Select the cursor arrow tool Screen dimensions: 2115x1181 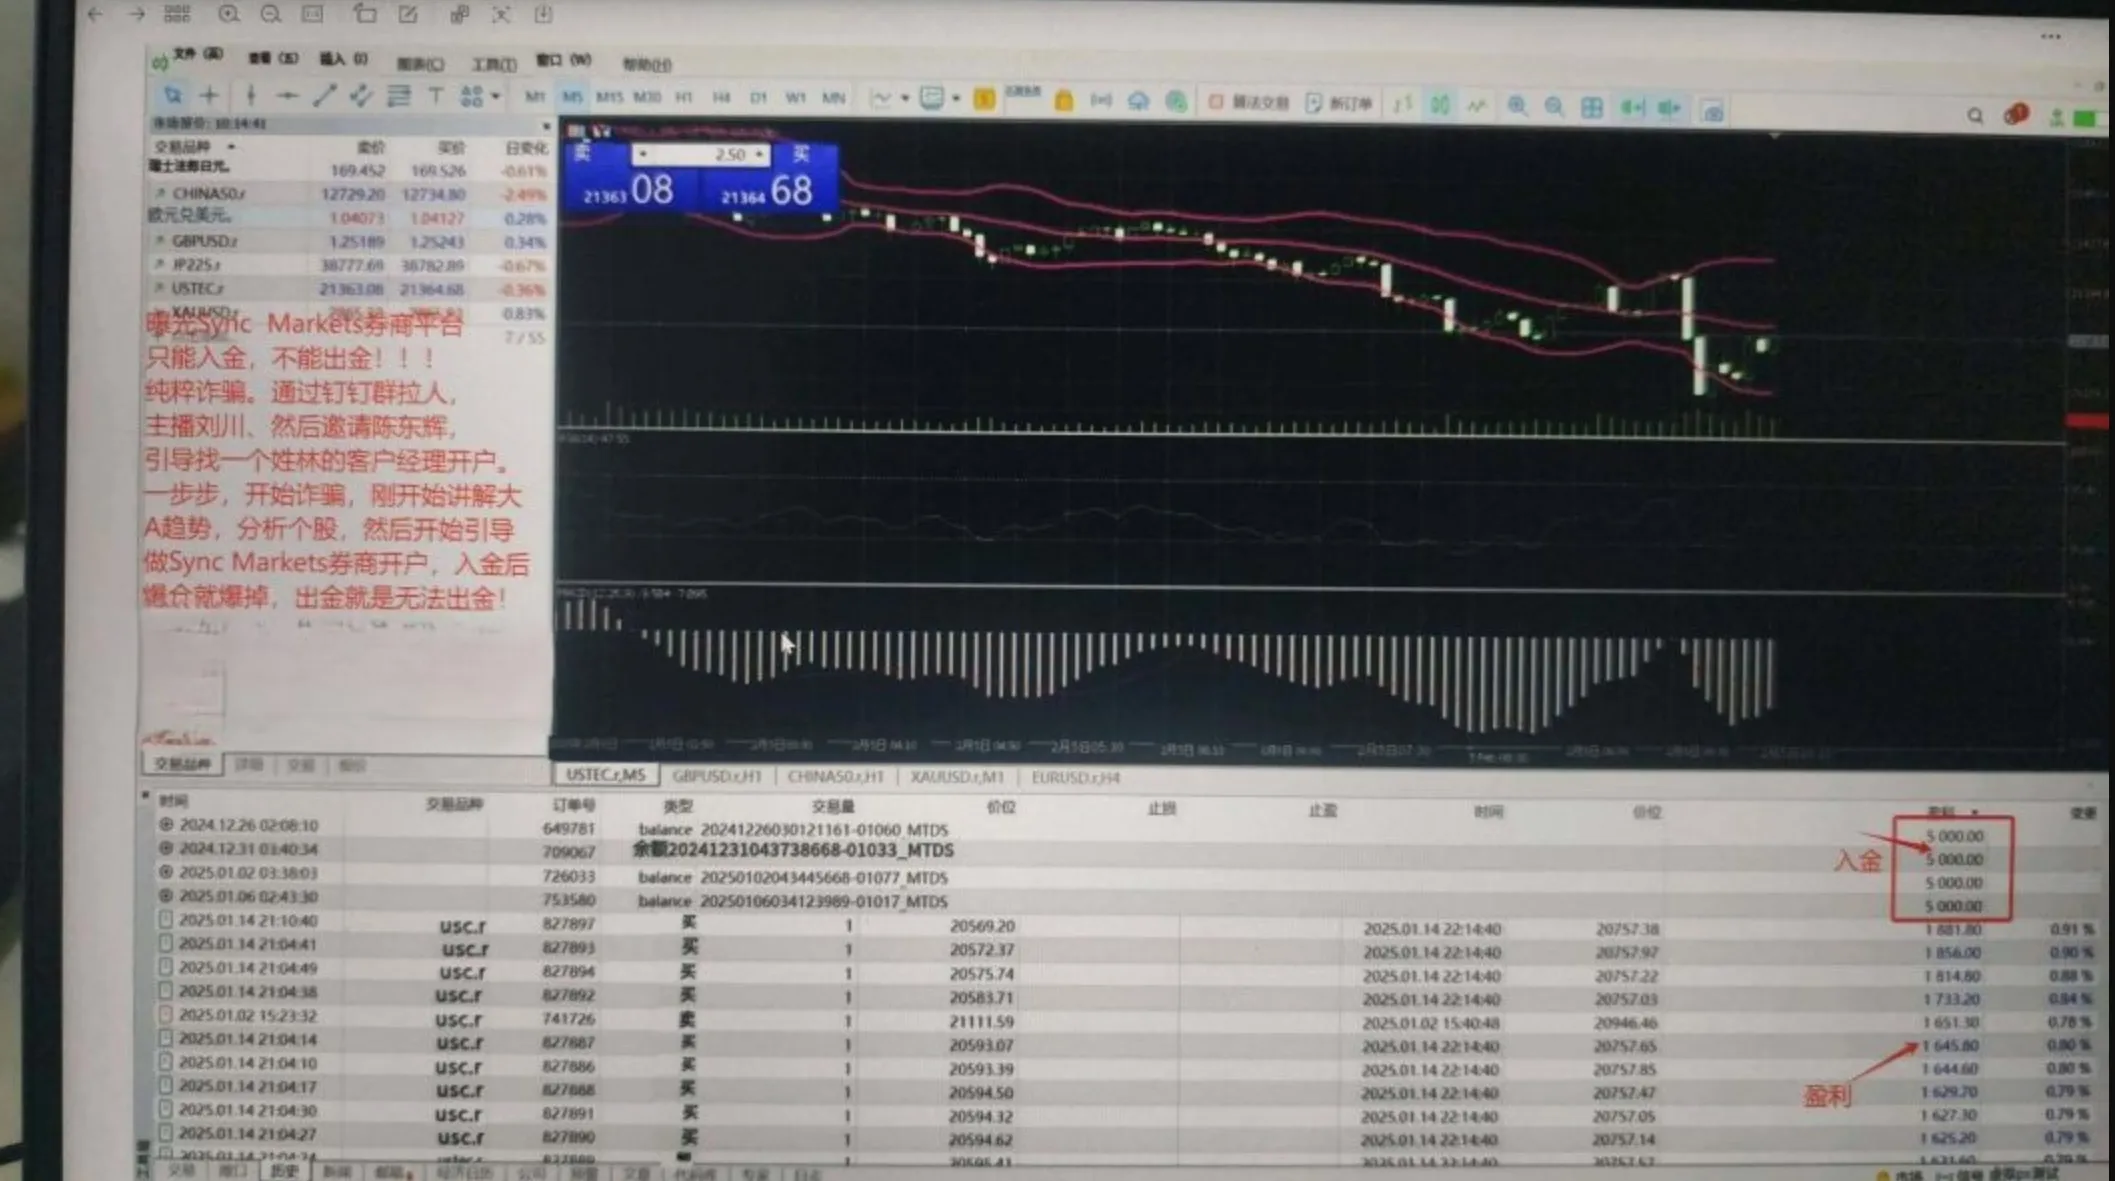click(172, 95)
